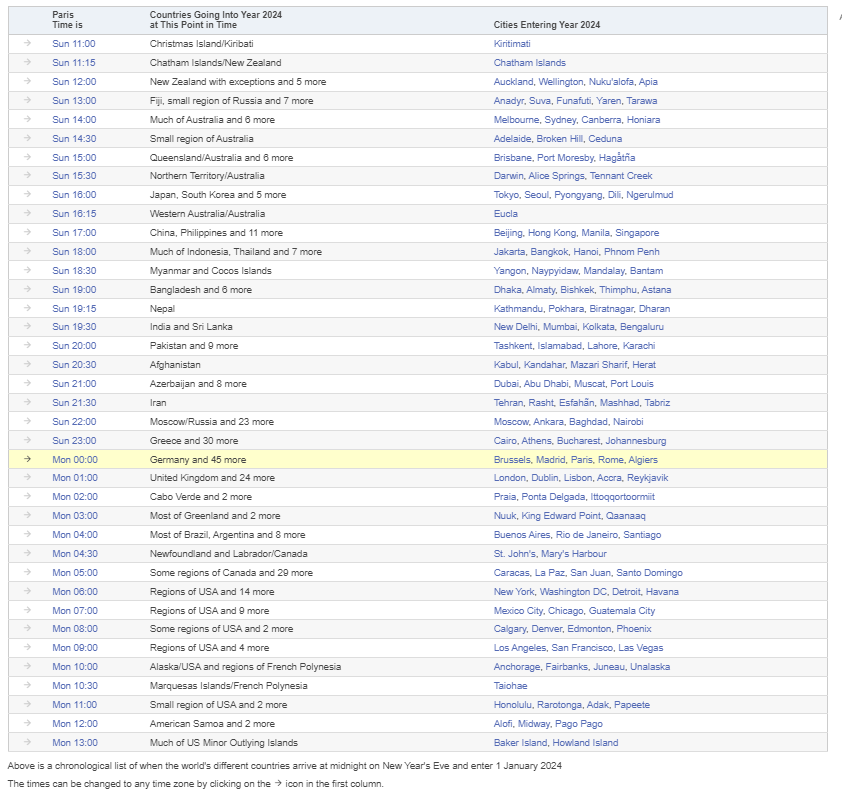The image size is (842, 796).
Task: Follow the Eucla city link
Action: click(506, 213)
